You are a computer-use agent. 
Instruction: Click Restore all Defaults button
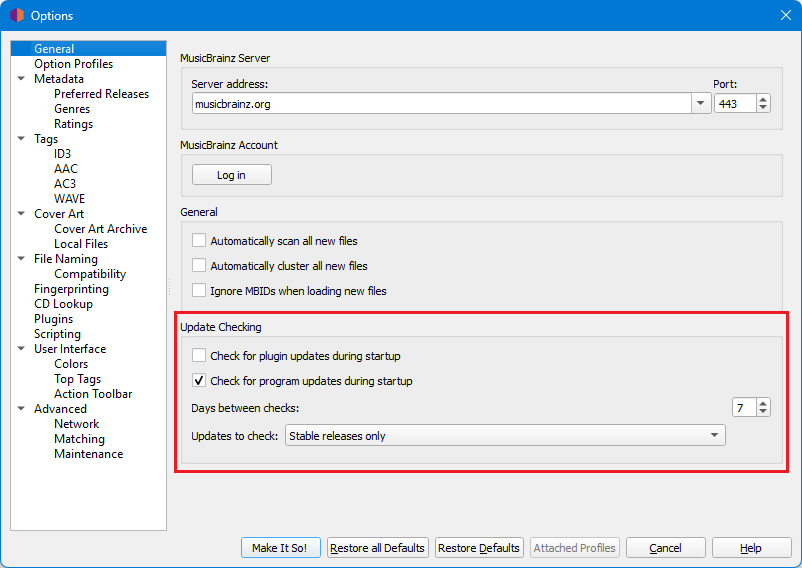click(377, 548)
